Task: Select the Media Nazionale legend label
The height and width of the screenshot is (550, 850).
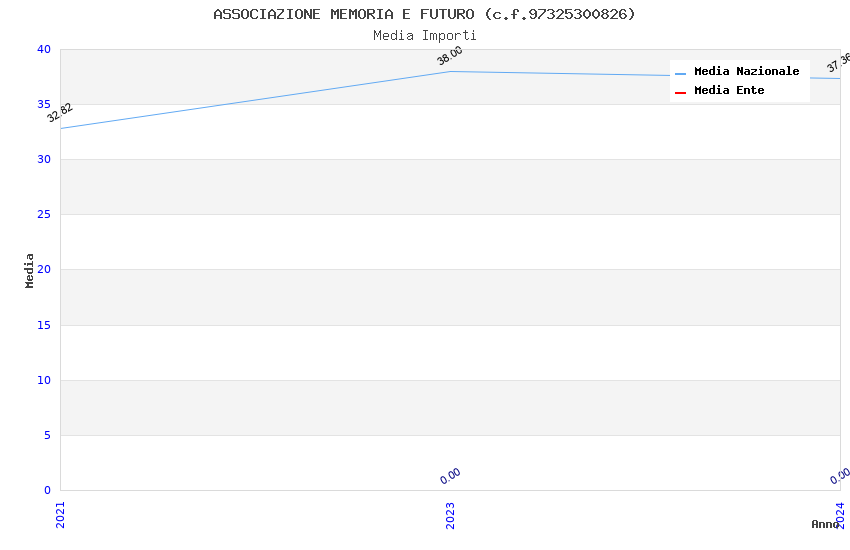Action: coord(746,72)
